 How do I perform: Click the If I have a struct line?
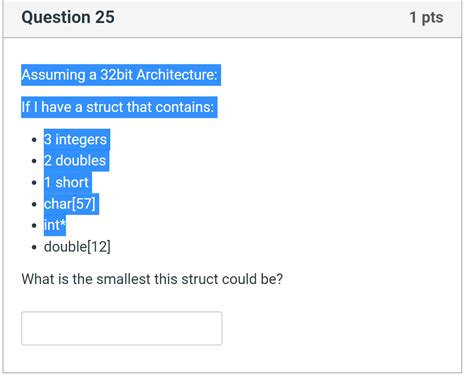coord(118,107)
